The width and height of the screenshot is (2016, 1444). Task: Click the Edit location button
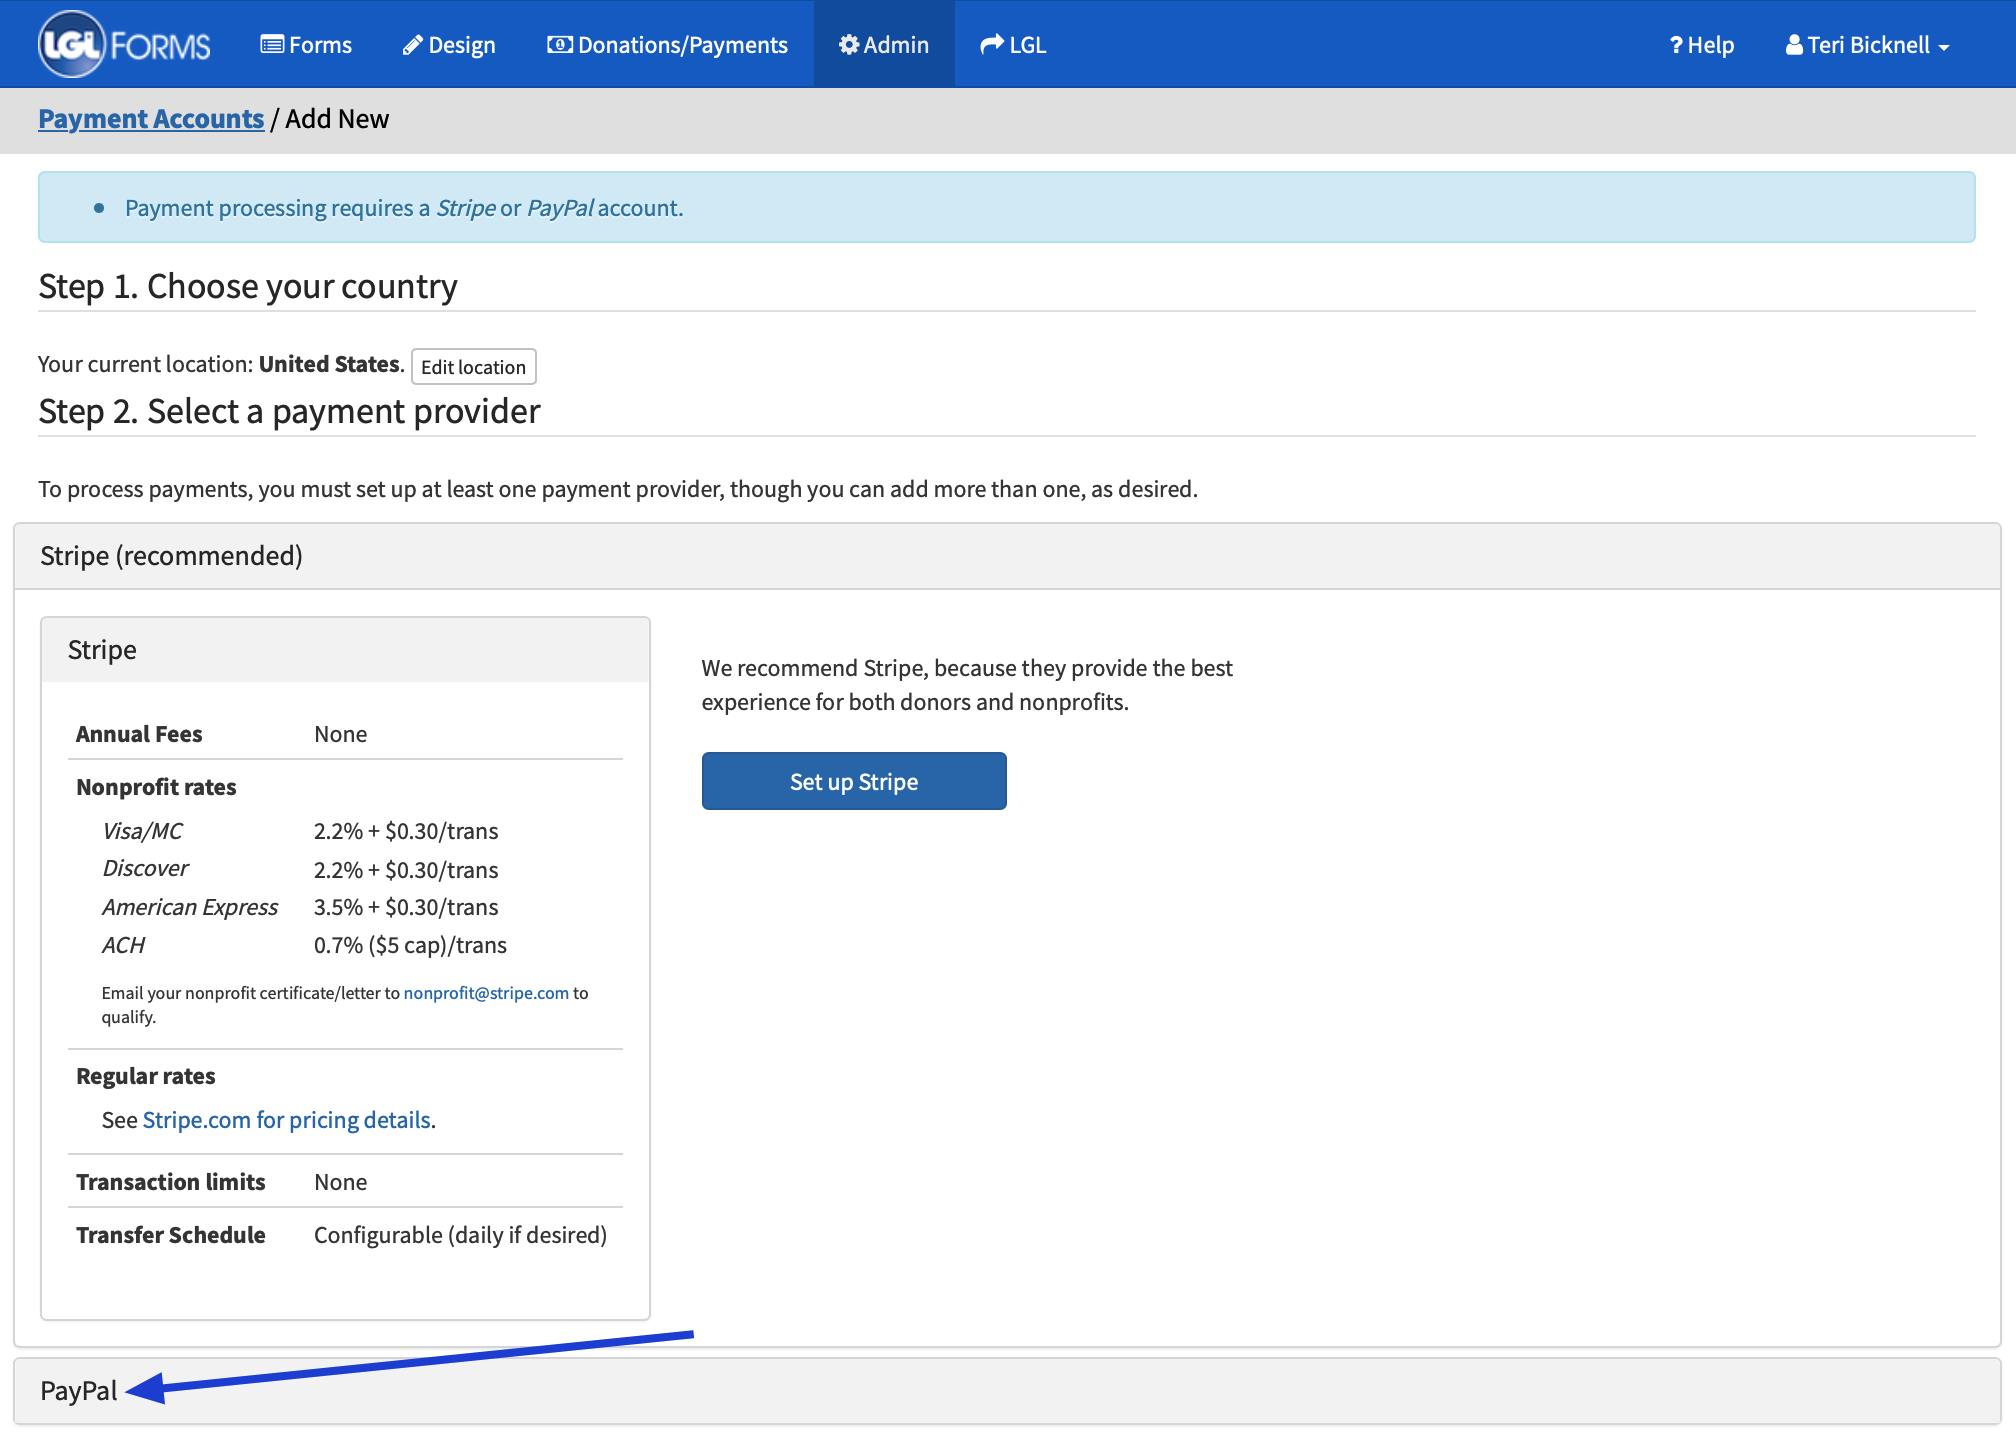click(473, 366)
